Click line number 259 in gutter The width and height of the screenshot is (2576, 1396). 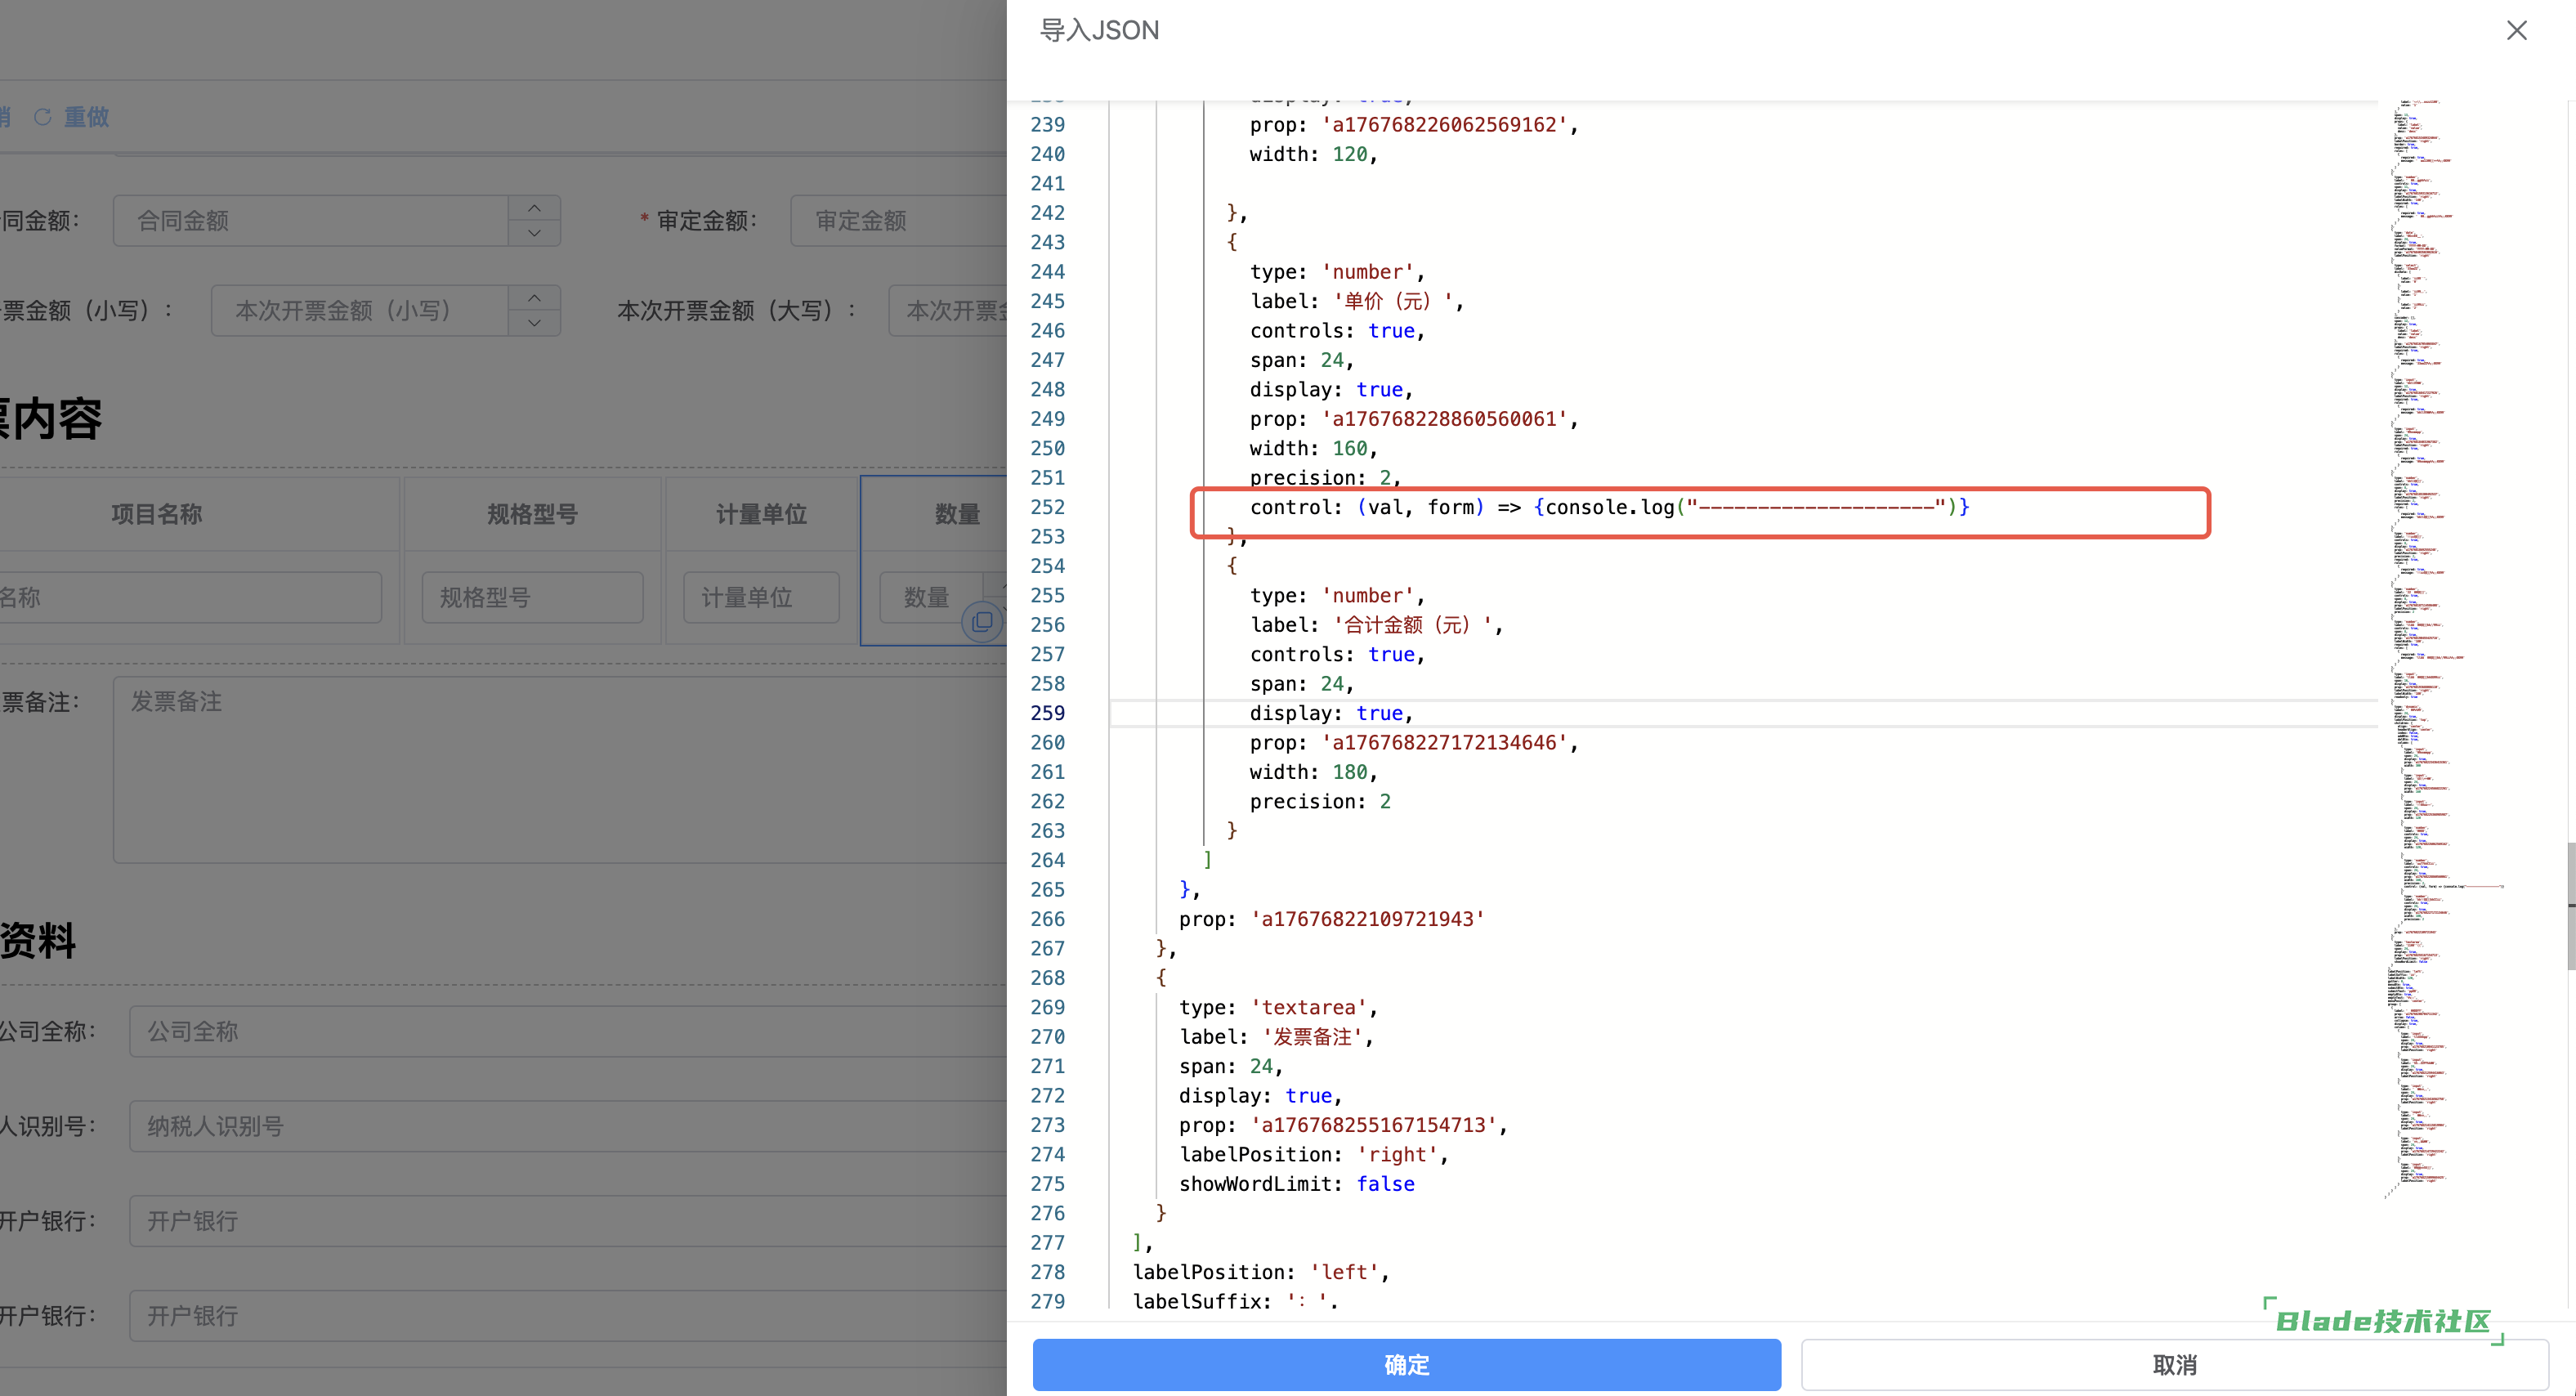coord(1047,713)
